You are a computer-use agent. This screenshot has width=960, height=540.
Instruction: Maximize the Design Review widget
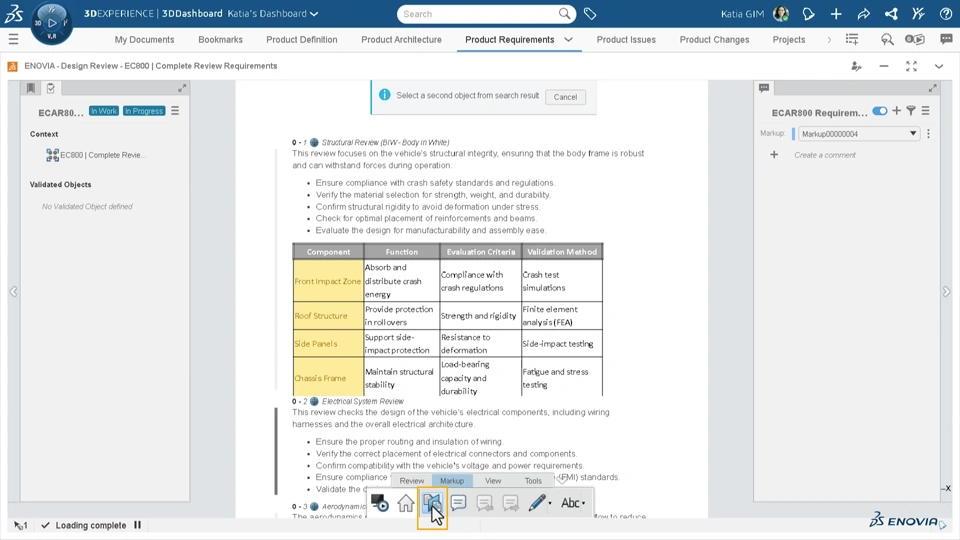click(x=912, y=66)
